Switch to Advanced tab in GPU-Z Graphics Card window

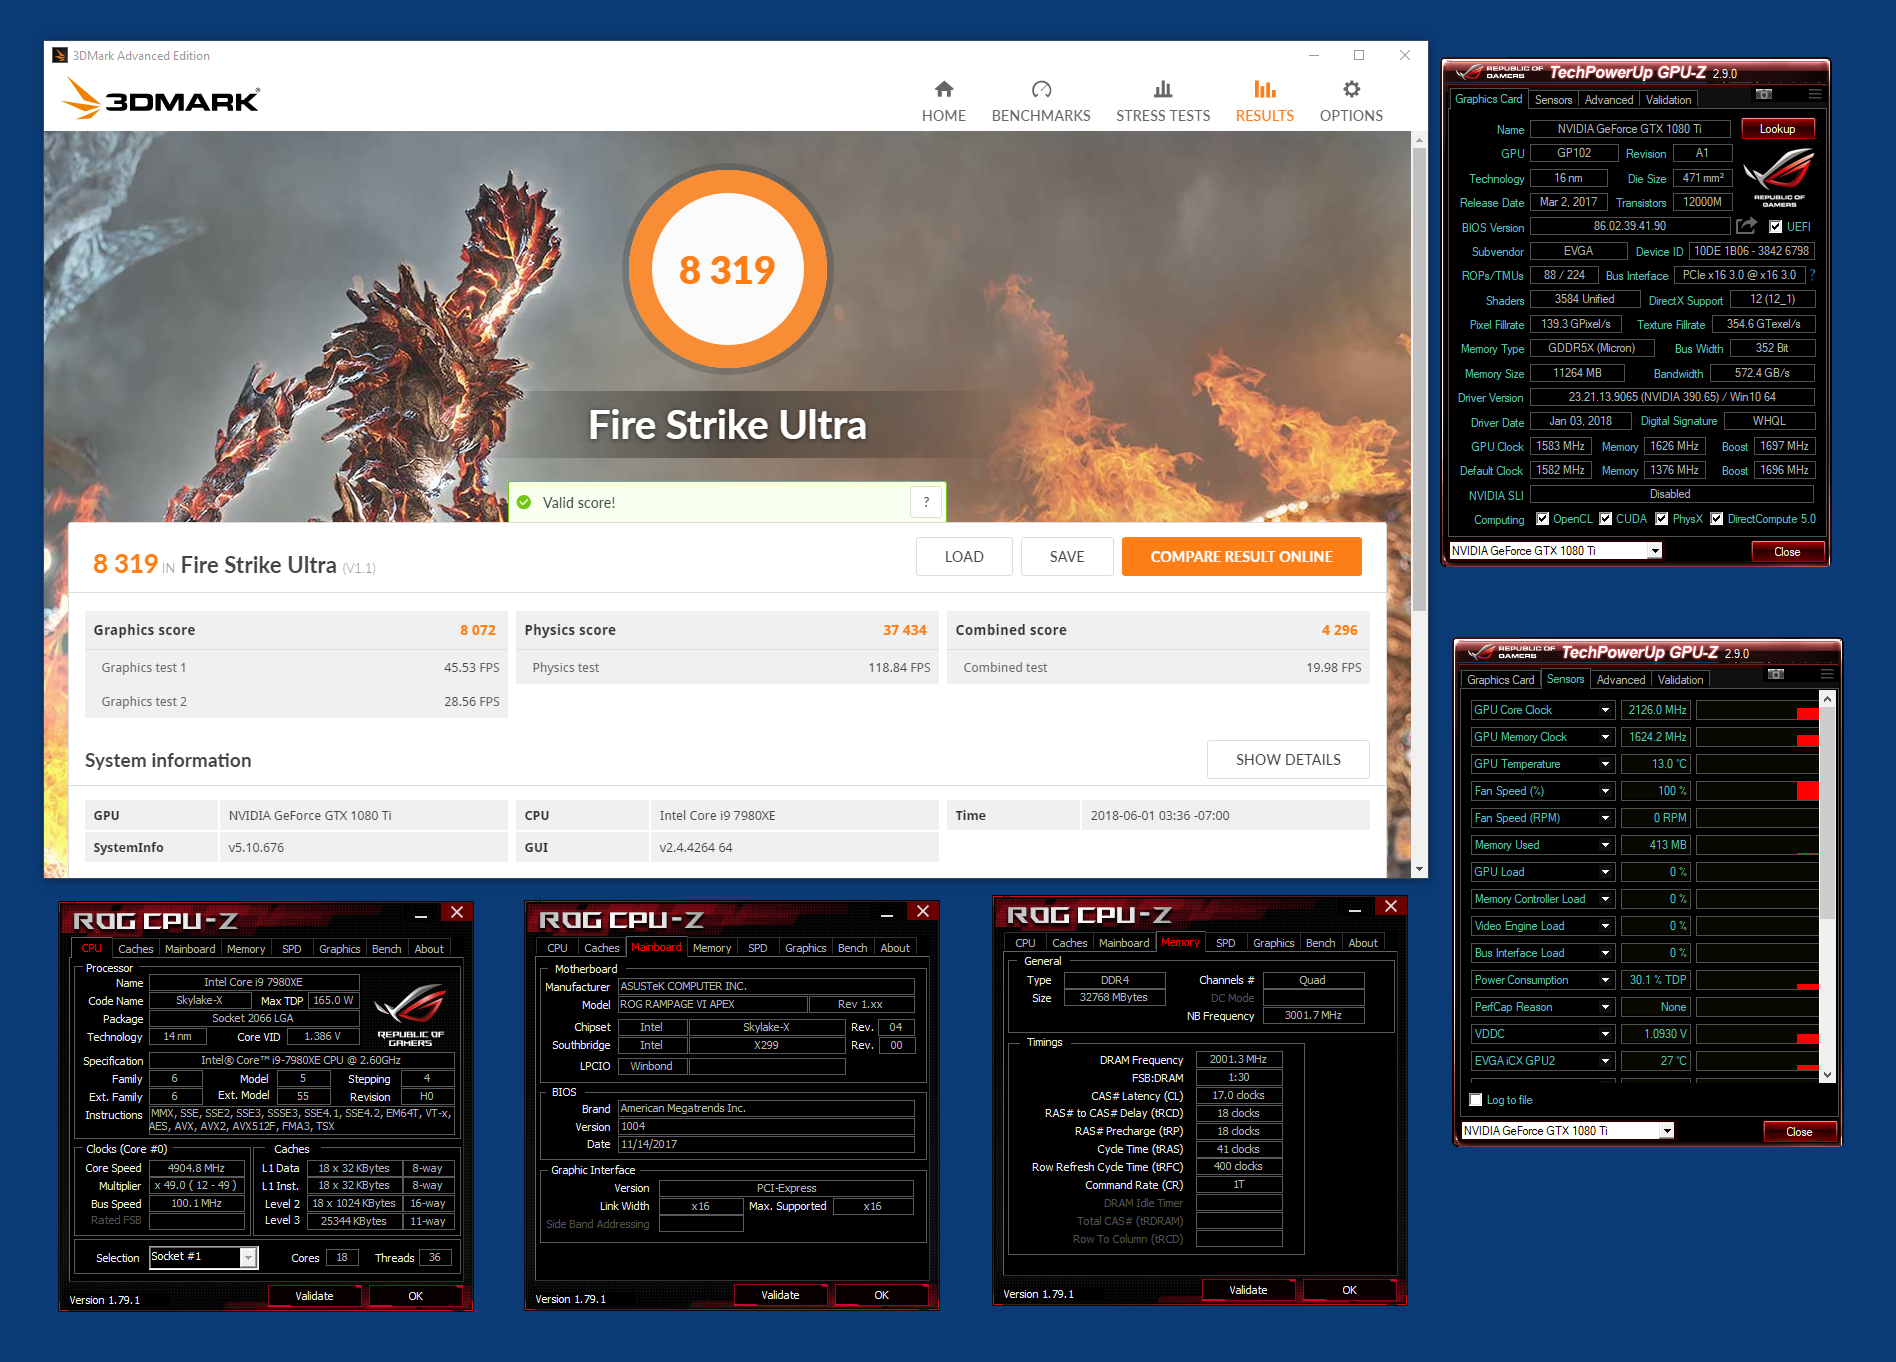(1608, 100)
